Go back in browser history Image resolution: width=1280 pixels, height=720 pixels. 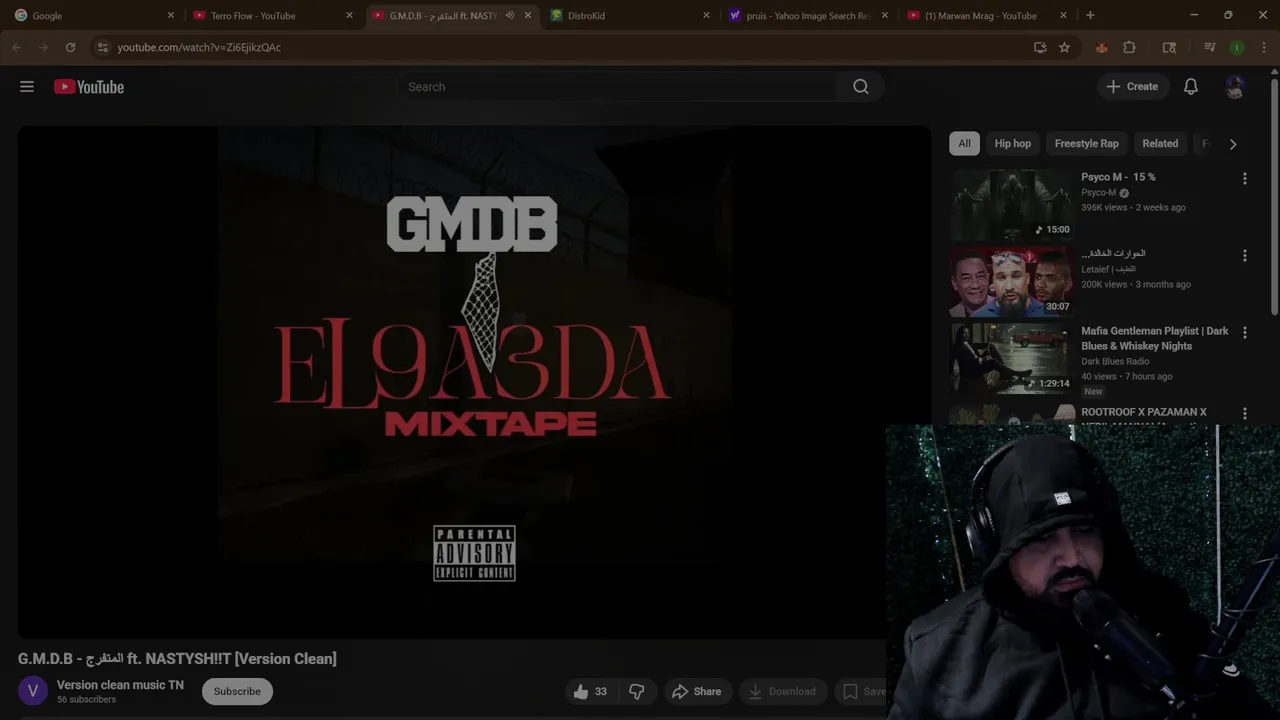pos(17,47)
